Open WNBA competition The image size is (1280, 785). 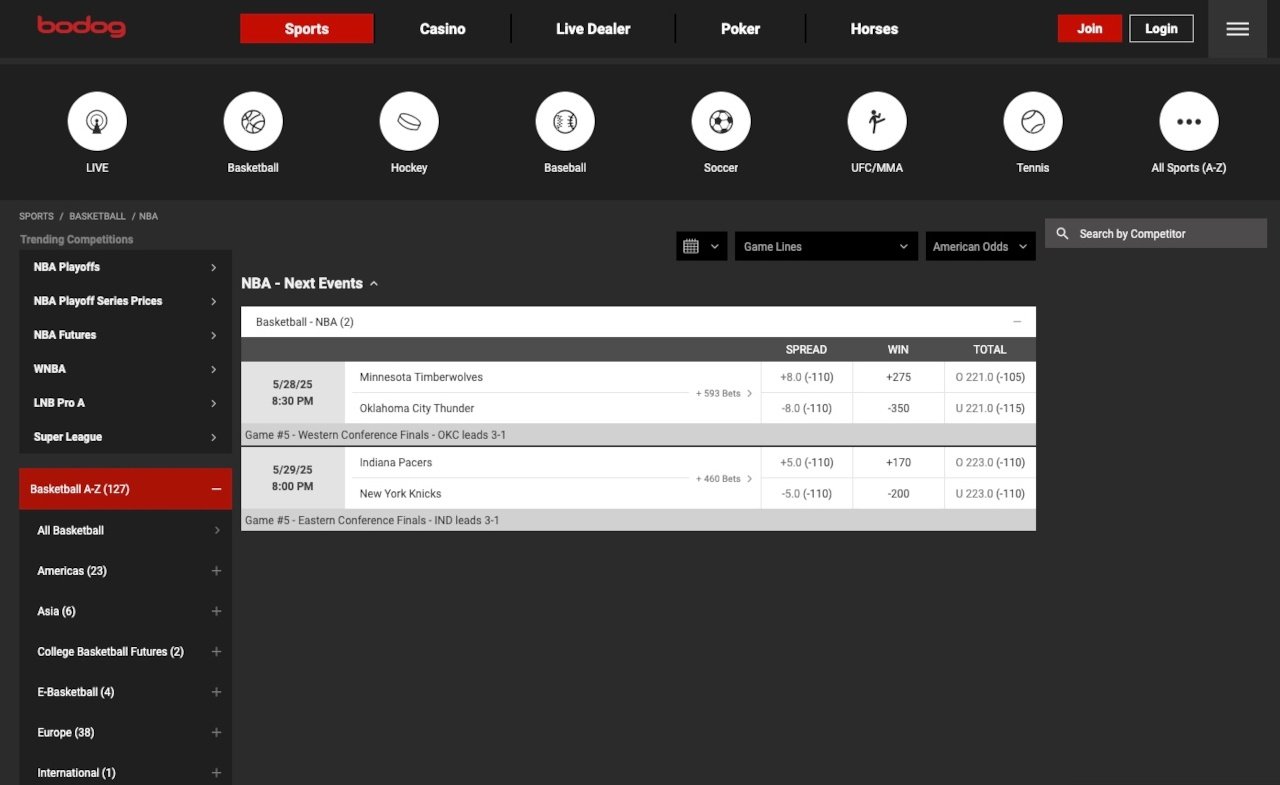125,369
